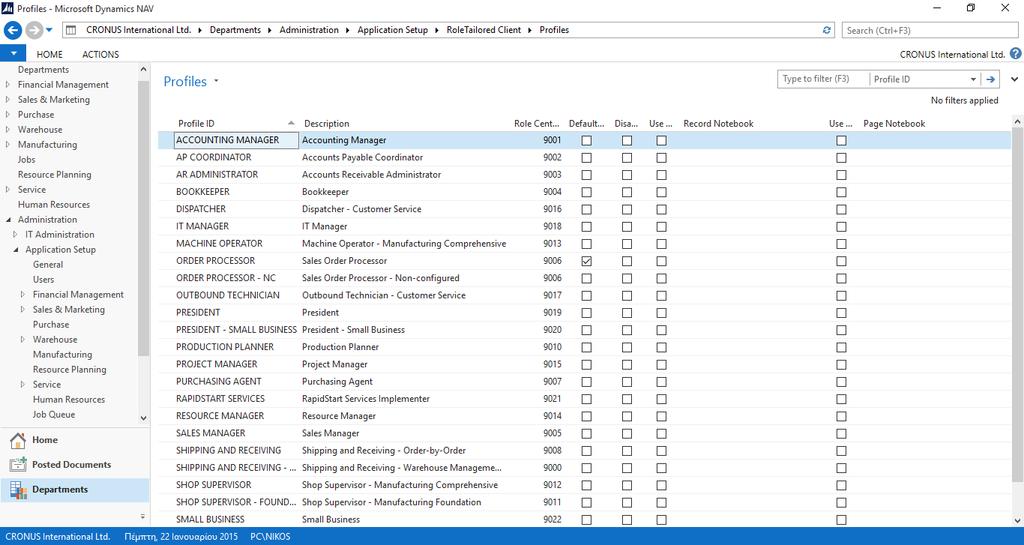
Task: Click the Purchasing Agent description cell
Action: [x=337, y=382]
